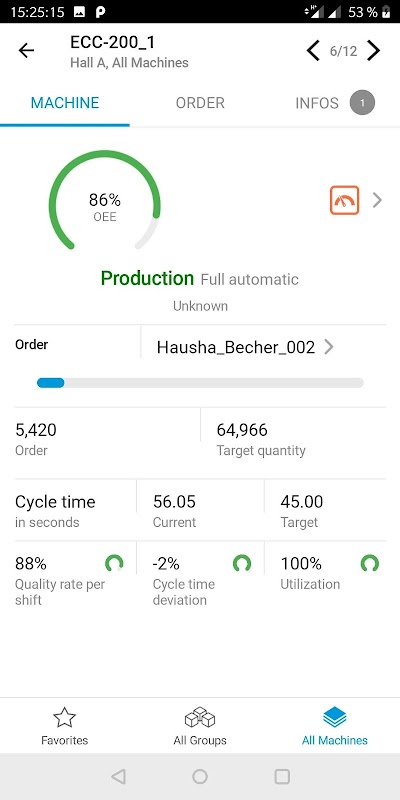Open All Groups cubes icon
Viewport: 400px width, 800px height.
(199, 717)
